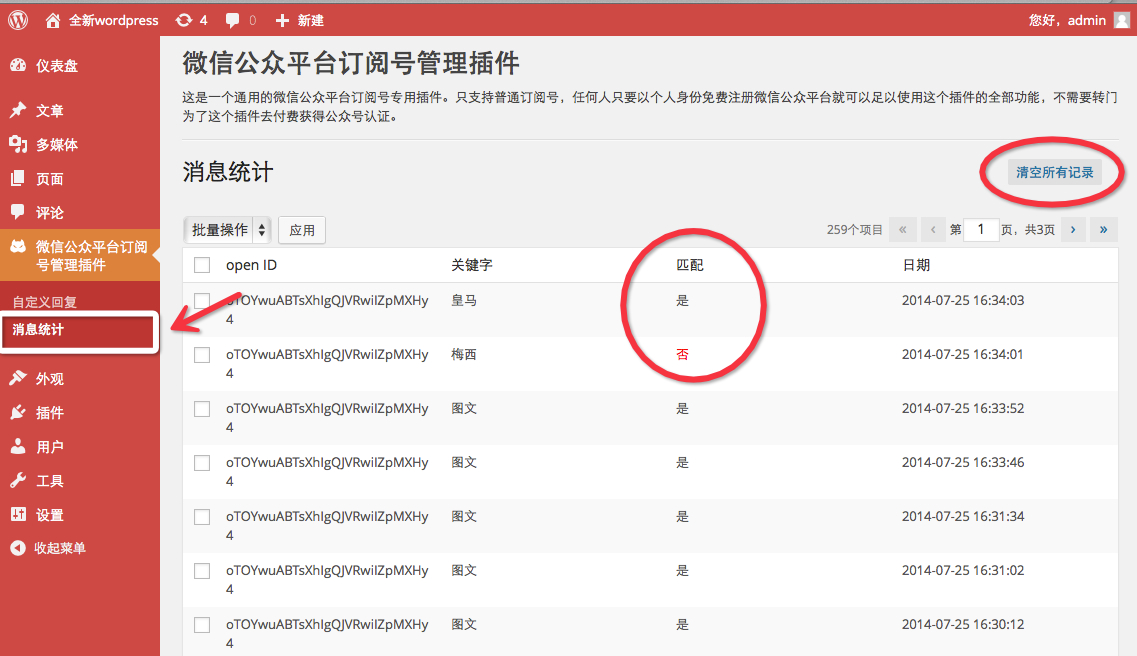This screenshot has width=1137, height=656.
Task: Click the WordPress logo icon
Action: [18, 20]
